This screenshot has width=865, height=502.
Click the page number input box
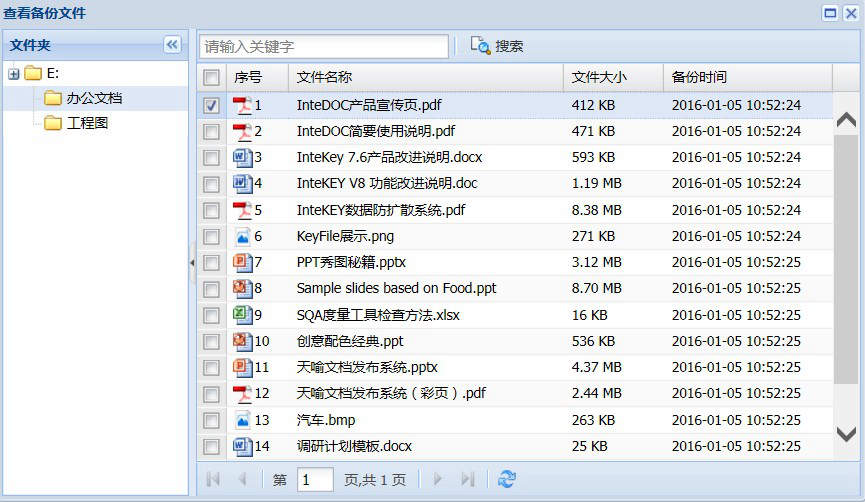(x=315, y=479)
